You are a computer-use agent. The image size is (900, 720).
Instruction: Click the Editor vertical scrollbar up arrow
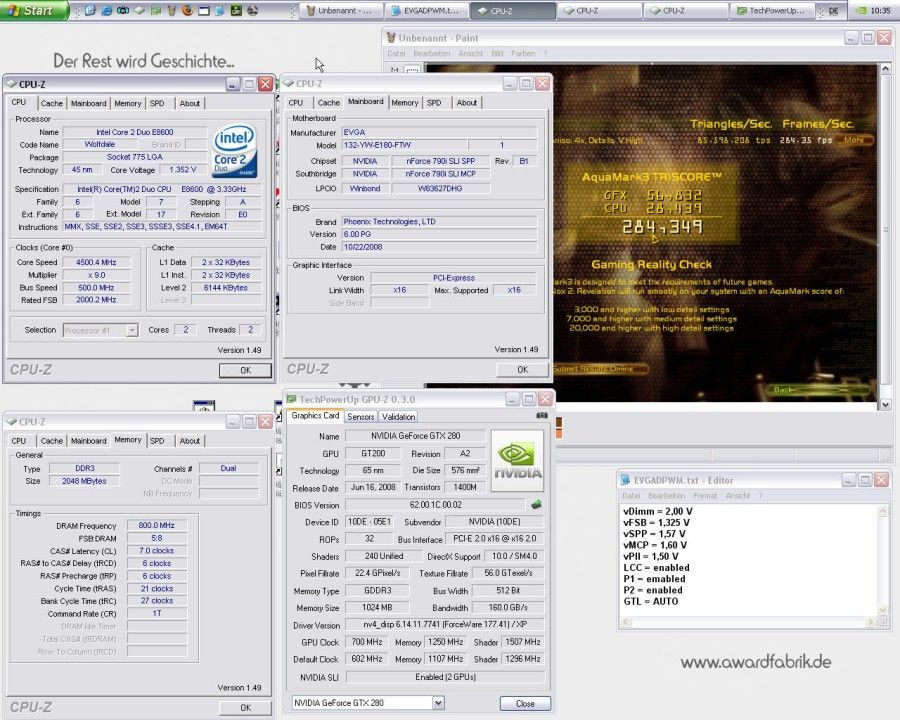884,510
